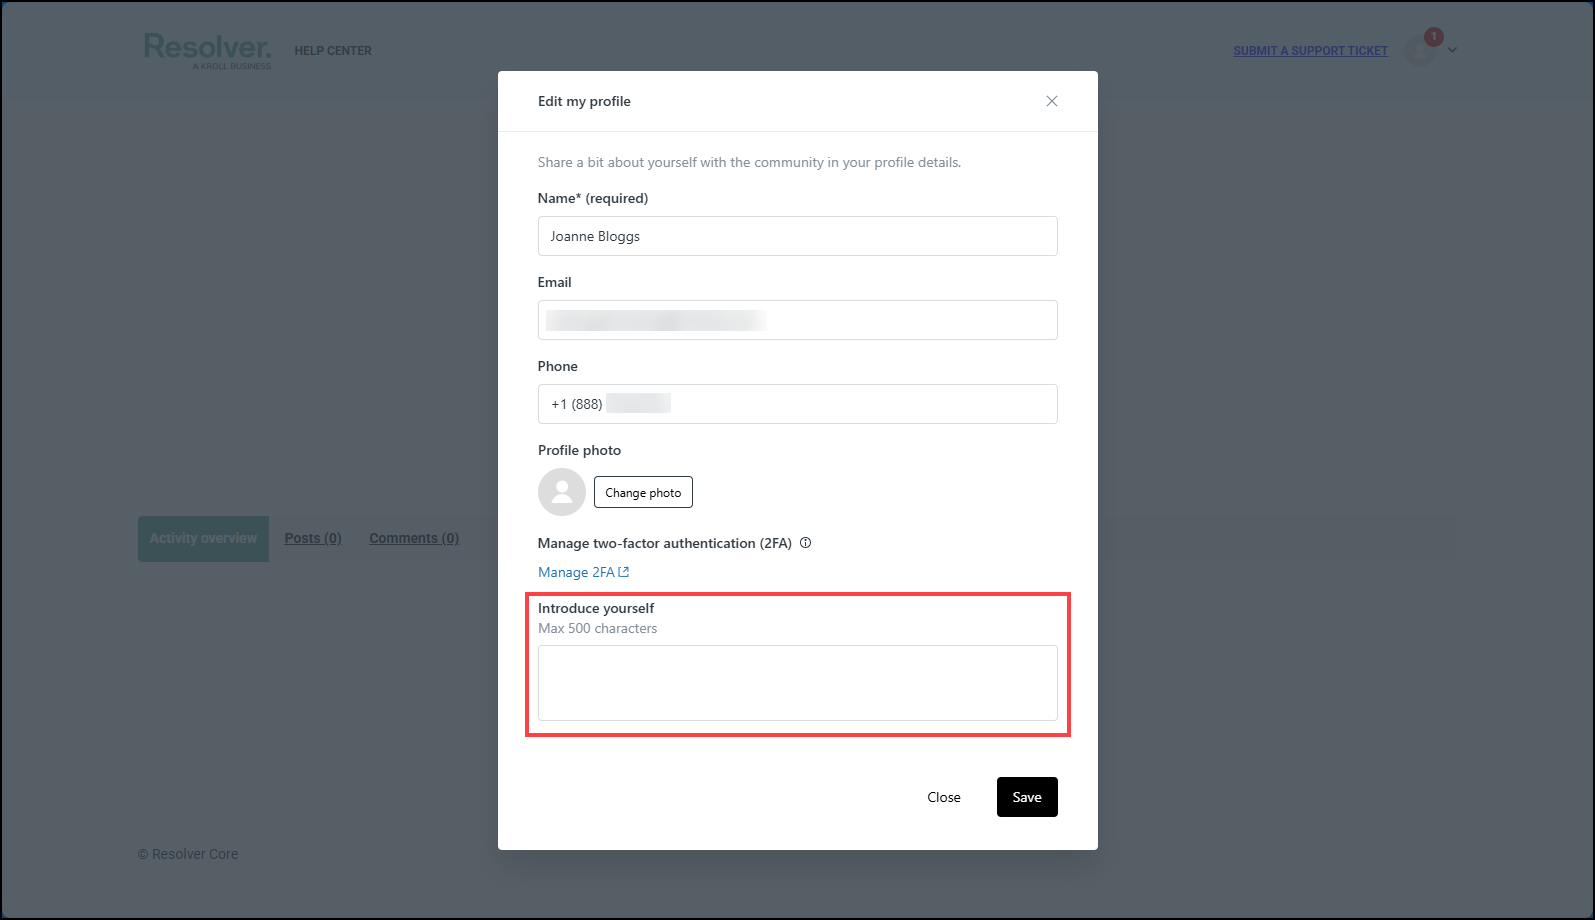Save the profile changes
The height and width of the screenshot is (920, 1595).
point(1027,797)
